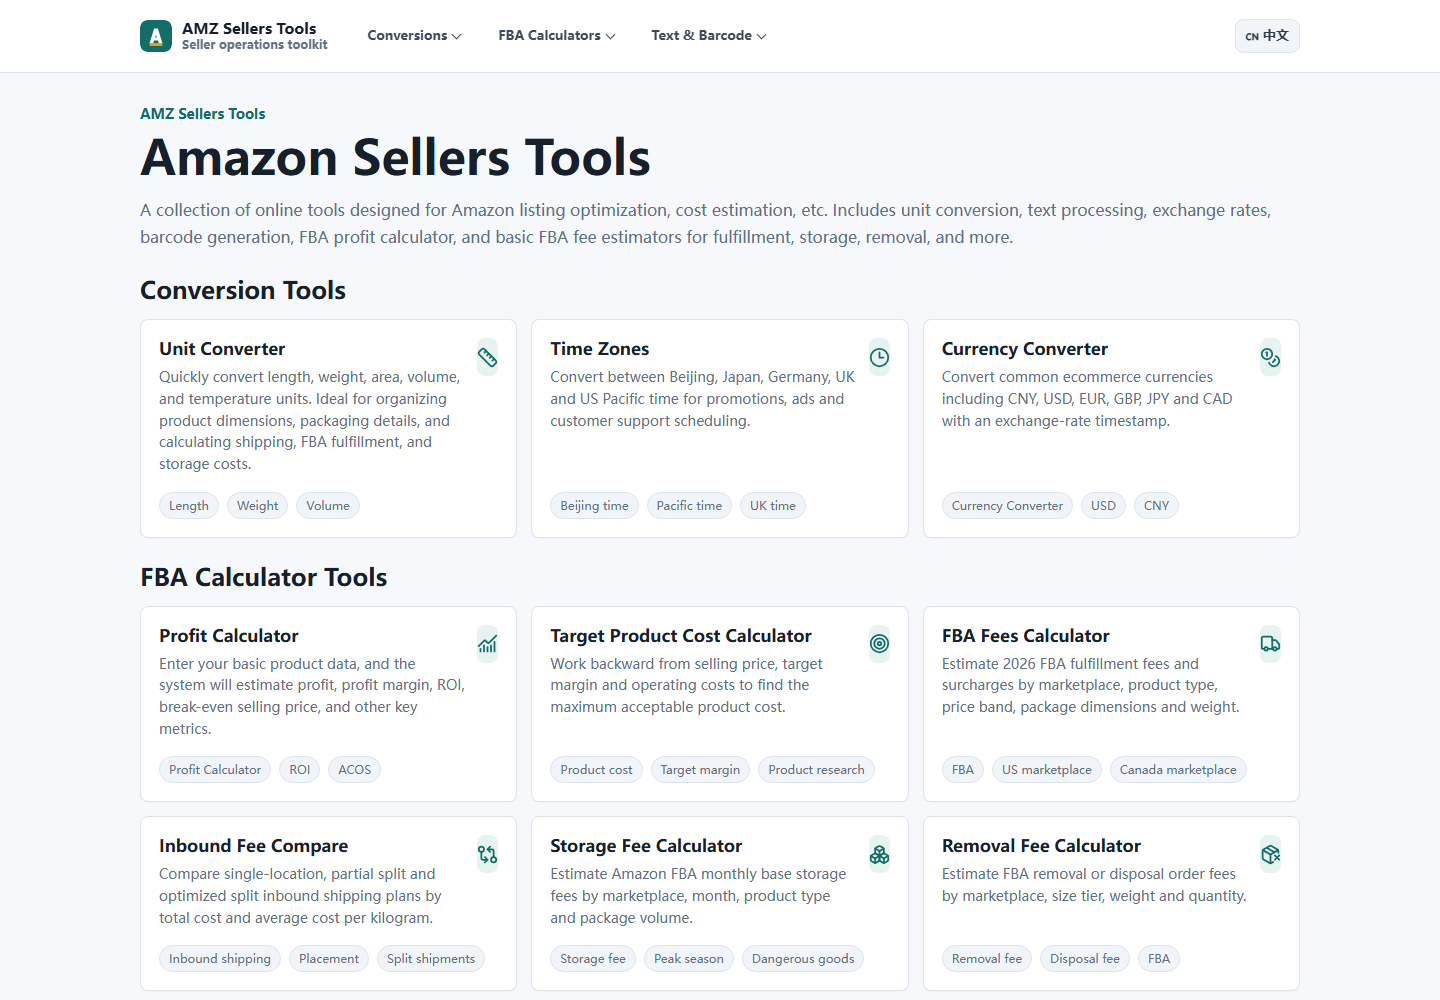Click the AMZ Sellers Tools logo icon
The height and width of the screenshot is (1000, 1440).
click(x=156, y=36)
